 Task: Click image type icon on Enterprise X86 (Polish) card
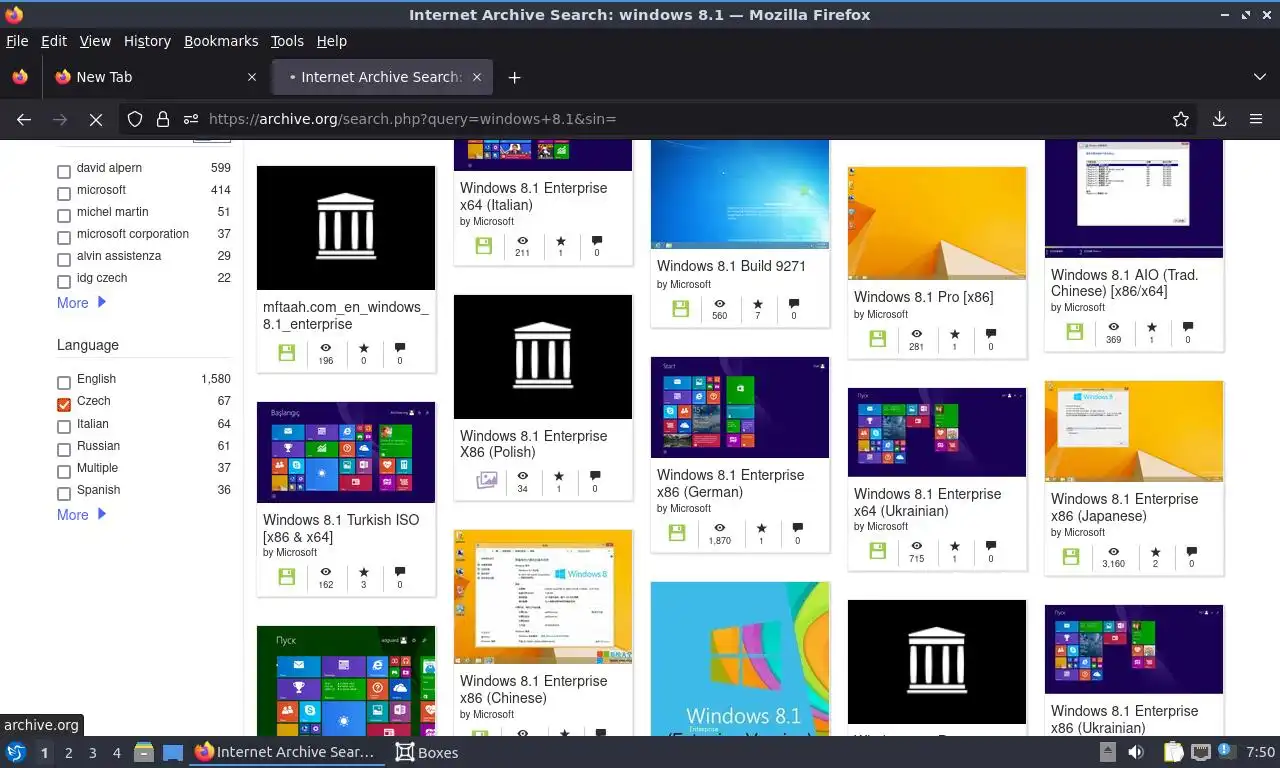487,480
